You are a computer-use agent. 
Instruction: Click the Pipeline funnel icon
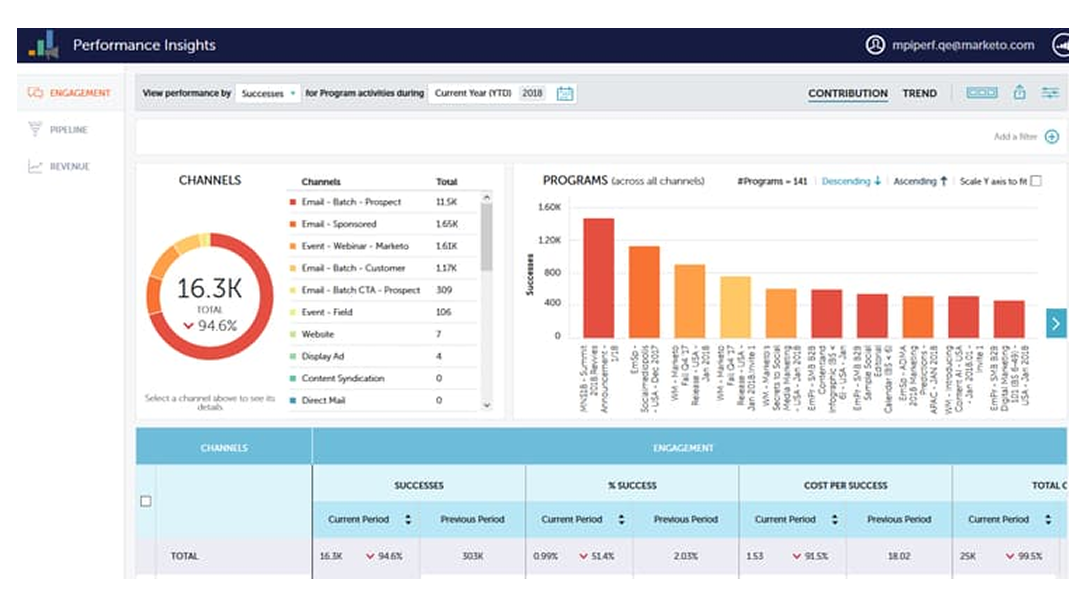pos(35,130)
